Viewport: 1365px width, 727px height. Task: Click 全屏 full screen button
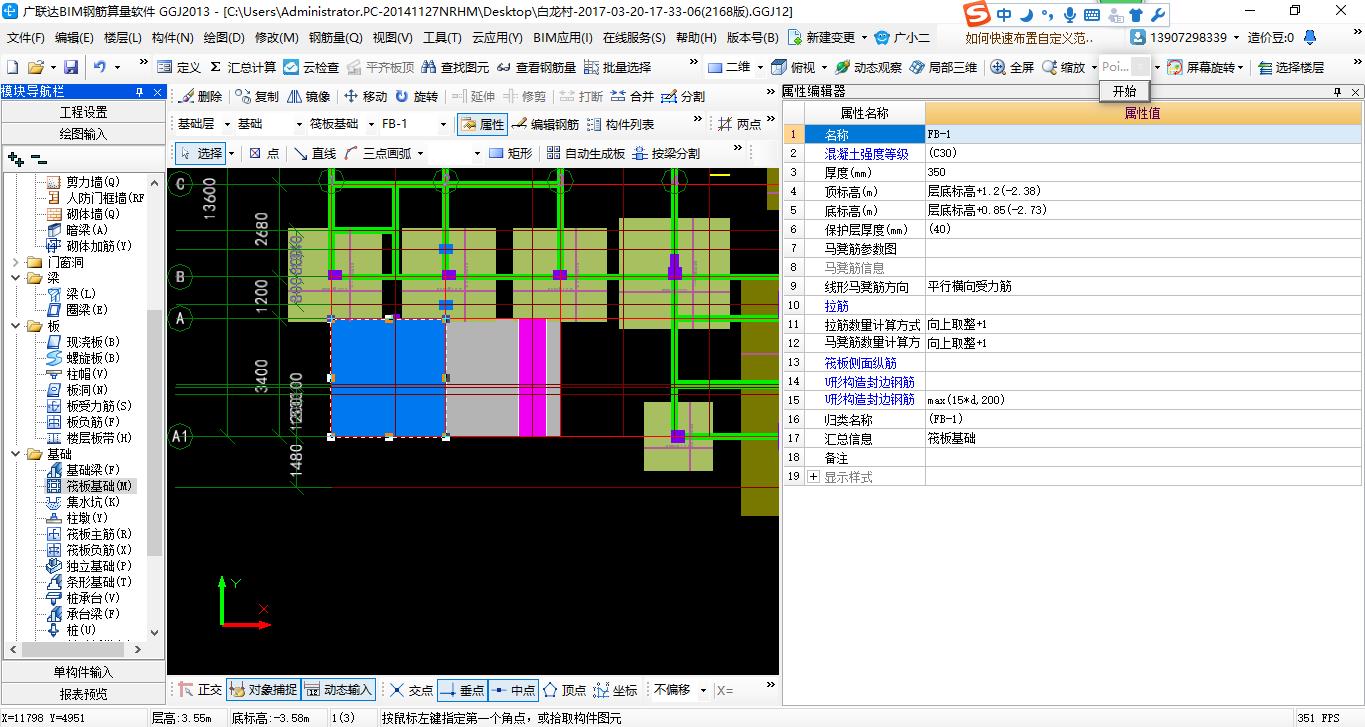click(1012, 67)
